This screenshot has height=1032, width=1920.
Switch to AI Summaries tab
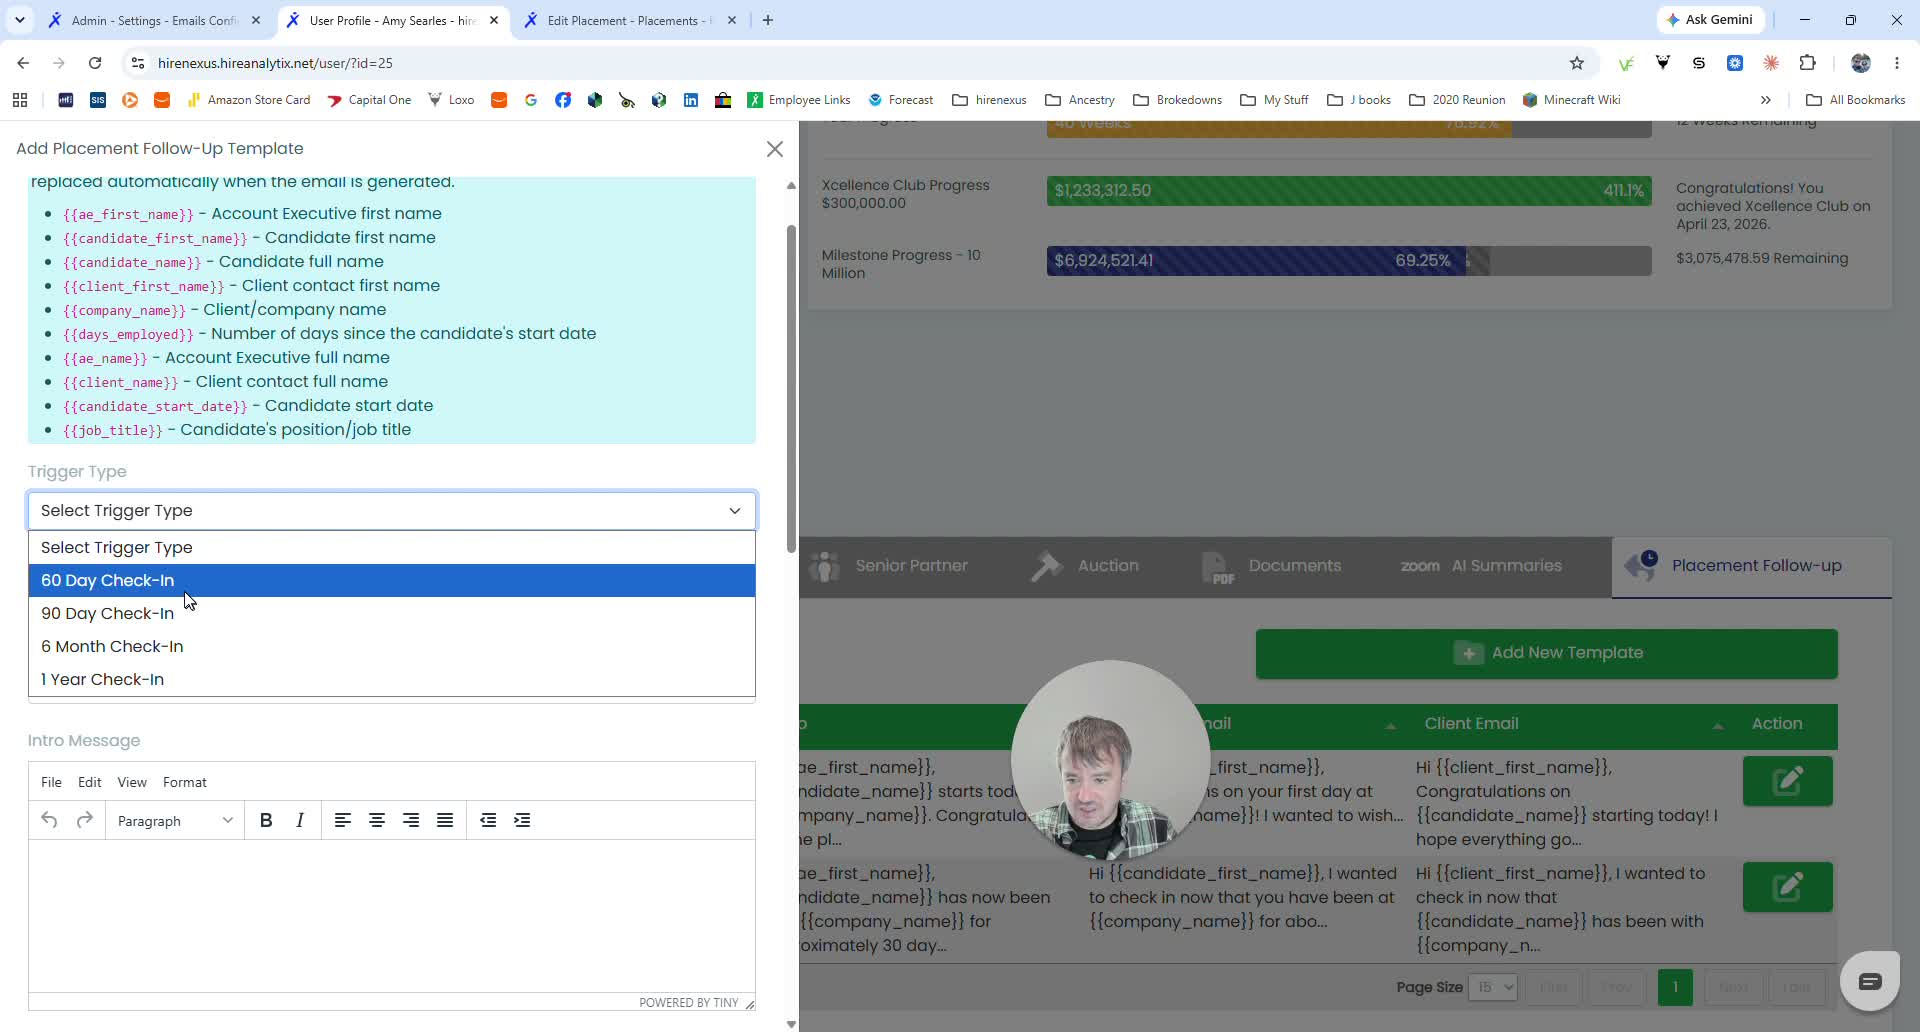(x=1481, y=566)
